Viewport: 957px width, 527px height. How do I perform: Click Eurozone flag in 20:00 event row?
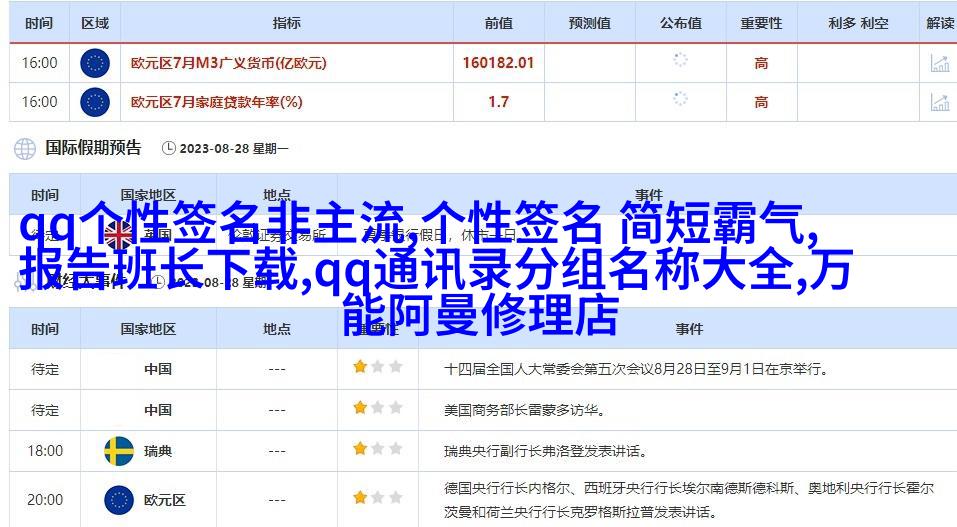point(118,500)
